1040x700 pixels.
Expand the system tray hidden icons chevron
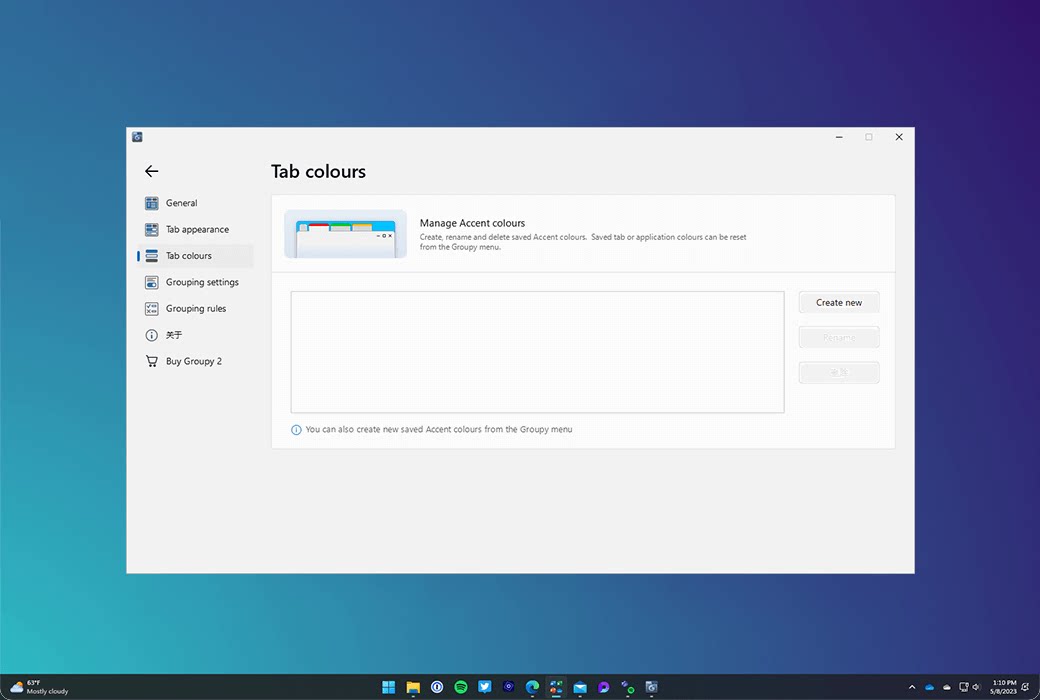pos(911,687)
